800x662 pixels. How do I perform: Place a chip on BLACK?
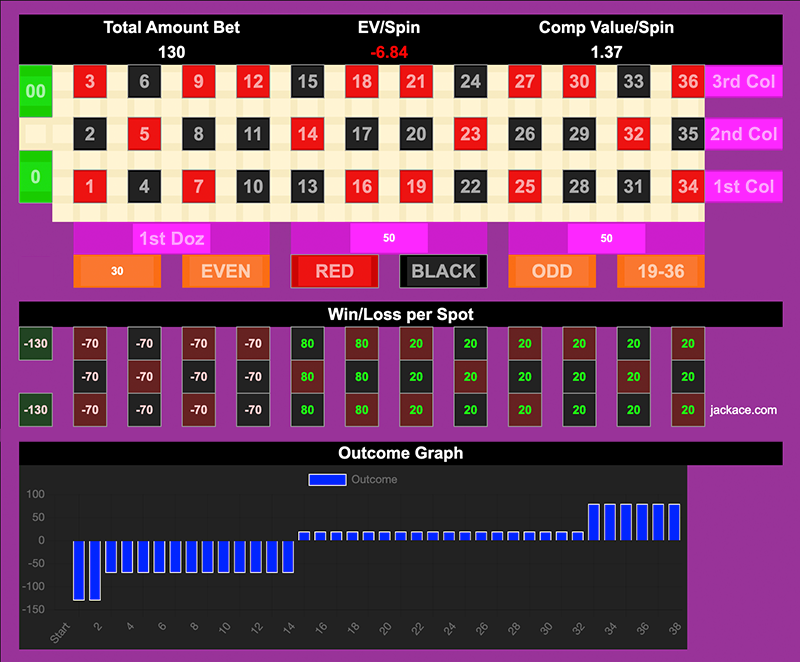tap(443, 271)
